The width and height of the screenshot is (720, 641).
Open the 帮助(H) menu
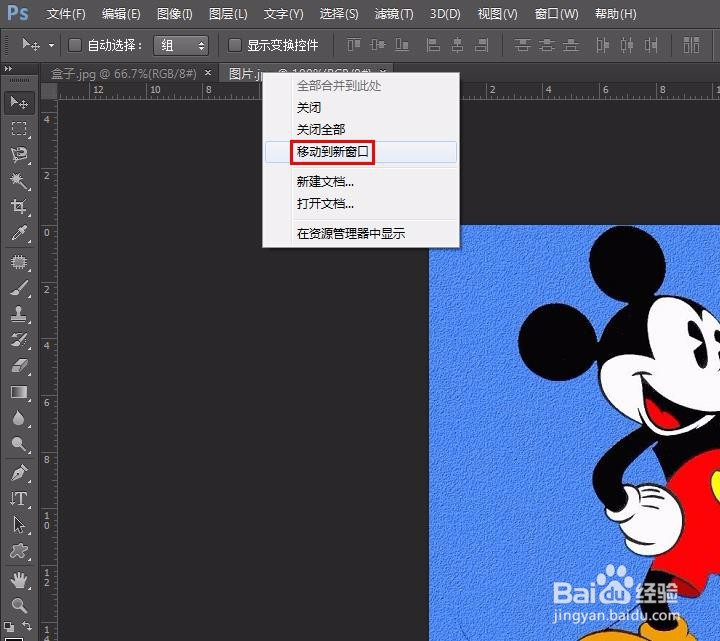coord(615,14)
